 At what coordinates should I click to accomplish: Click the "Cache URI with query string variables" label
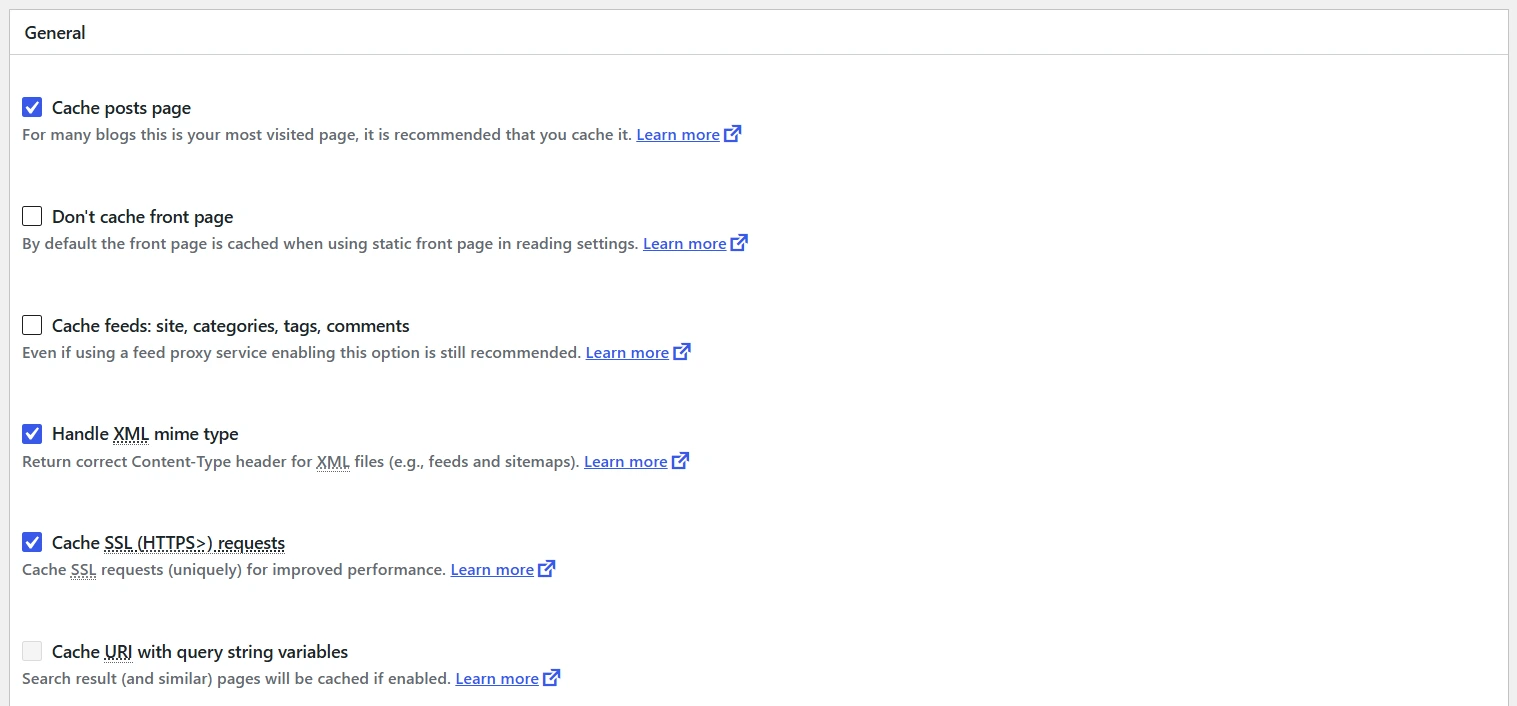200,652
